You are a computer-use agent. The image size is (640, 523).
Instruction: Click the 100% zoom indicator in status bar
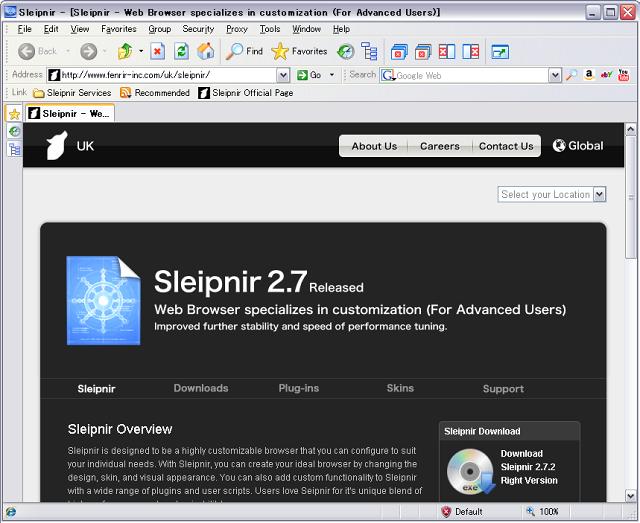[542, 512]
